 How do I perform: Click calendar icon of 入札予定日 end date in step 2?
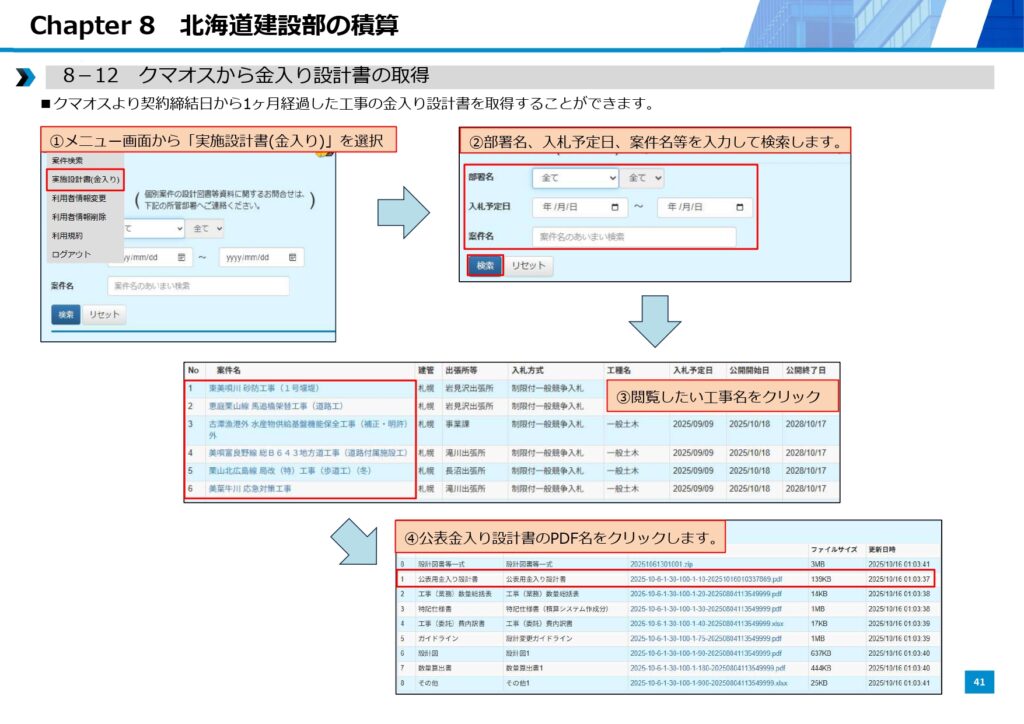tap(739, 208)
